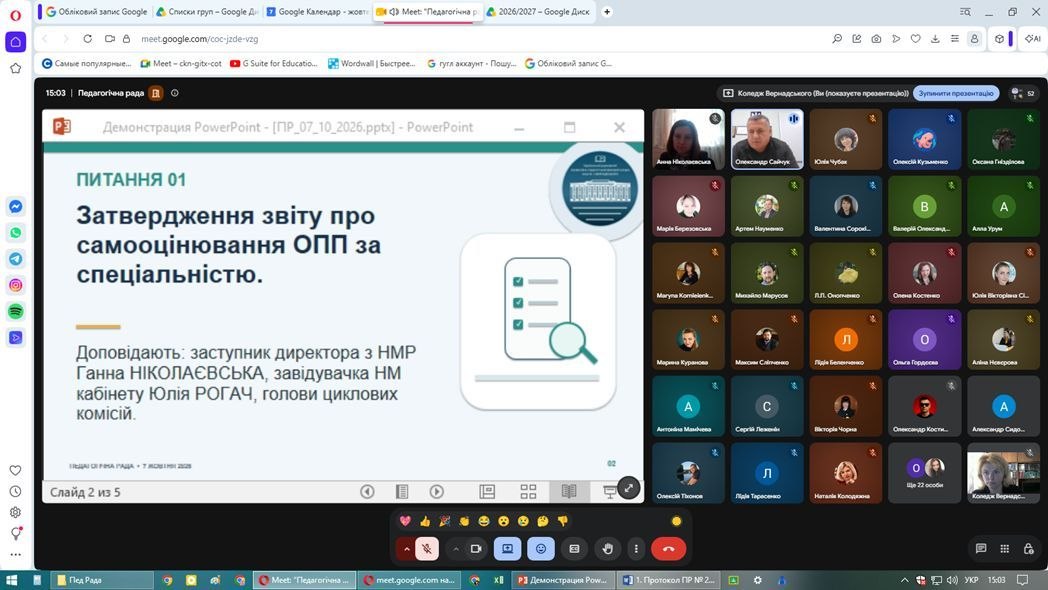Send thumbs-down reaction in Meet
Screen dimensions: 1048x590
click(563, 521)
